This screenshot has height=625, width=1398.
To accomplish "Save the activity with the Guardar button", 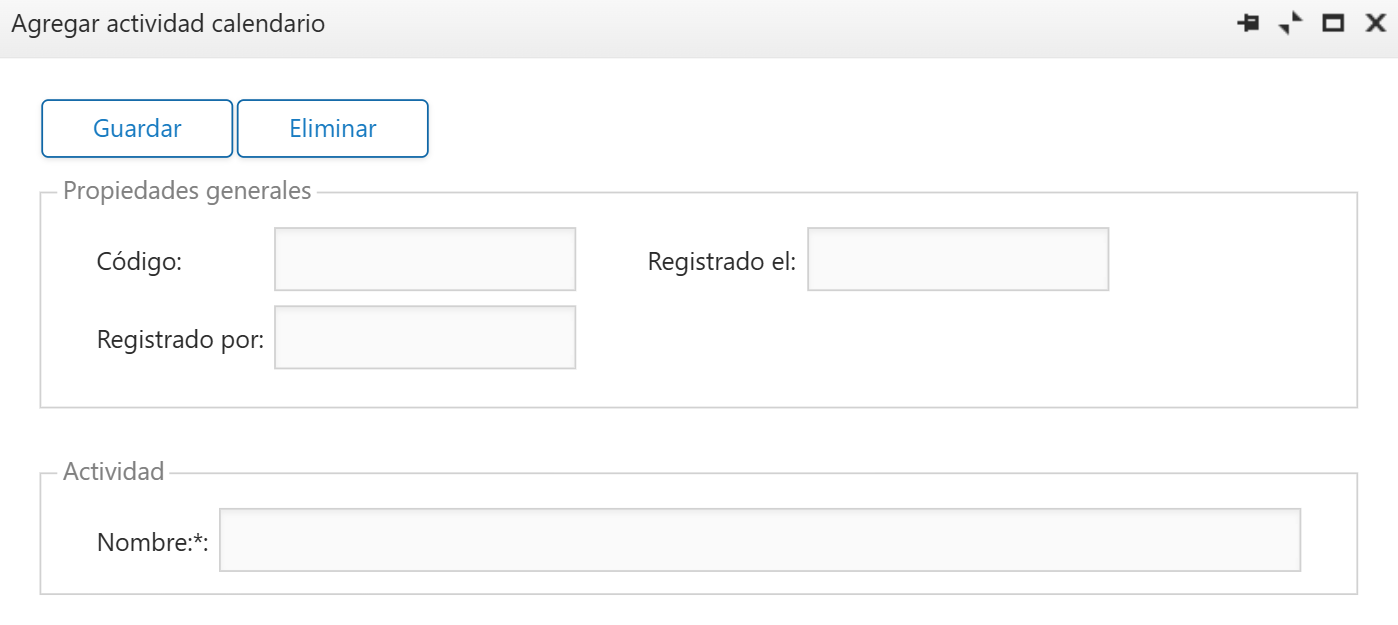I will pos(137,128).
